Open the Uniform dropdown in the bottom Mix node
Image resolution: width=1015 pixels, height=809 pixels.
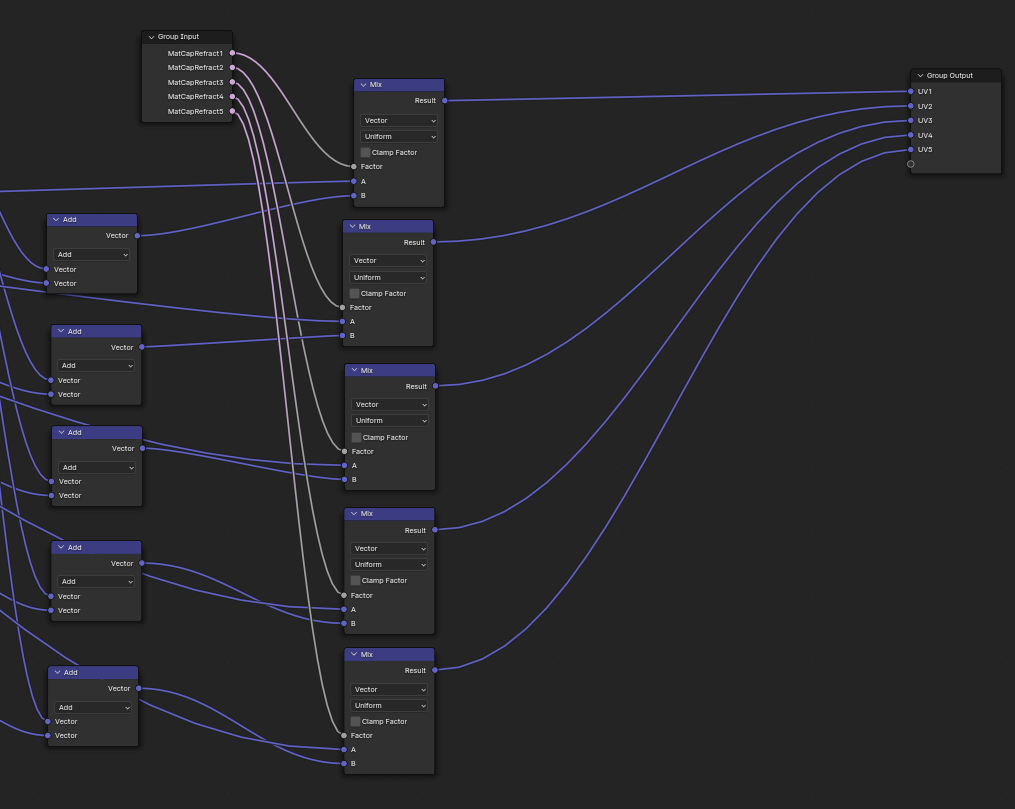tap(389, 705)
